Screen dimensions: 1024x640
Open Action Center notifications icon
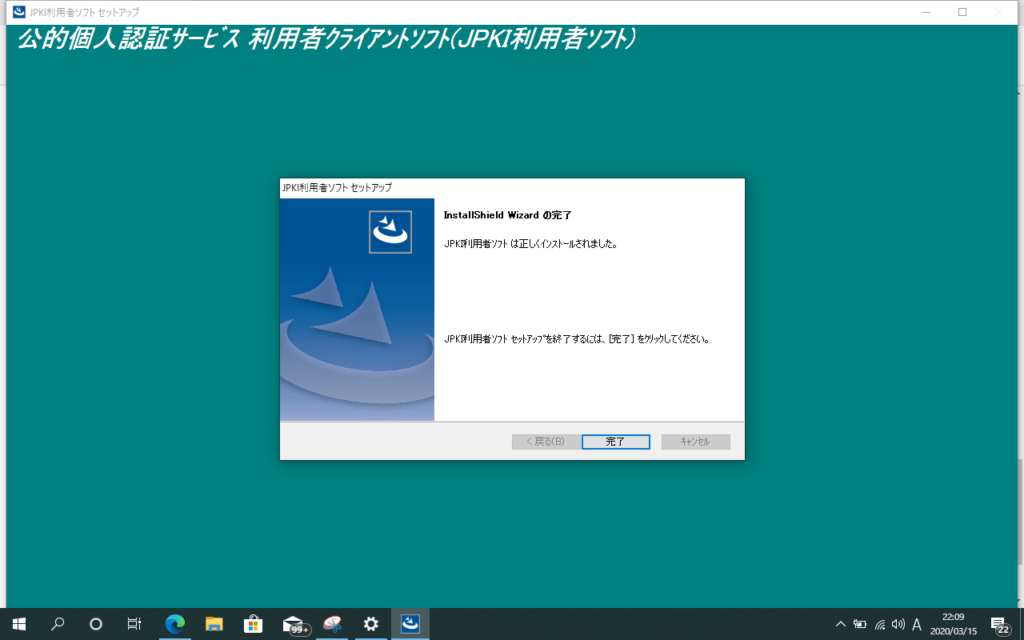click(x=1000, y=626)
